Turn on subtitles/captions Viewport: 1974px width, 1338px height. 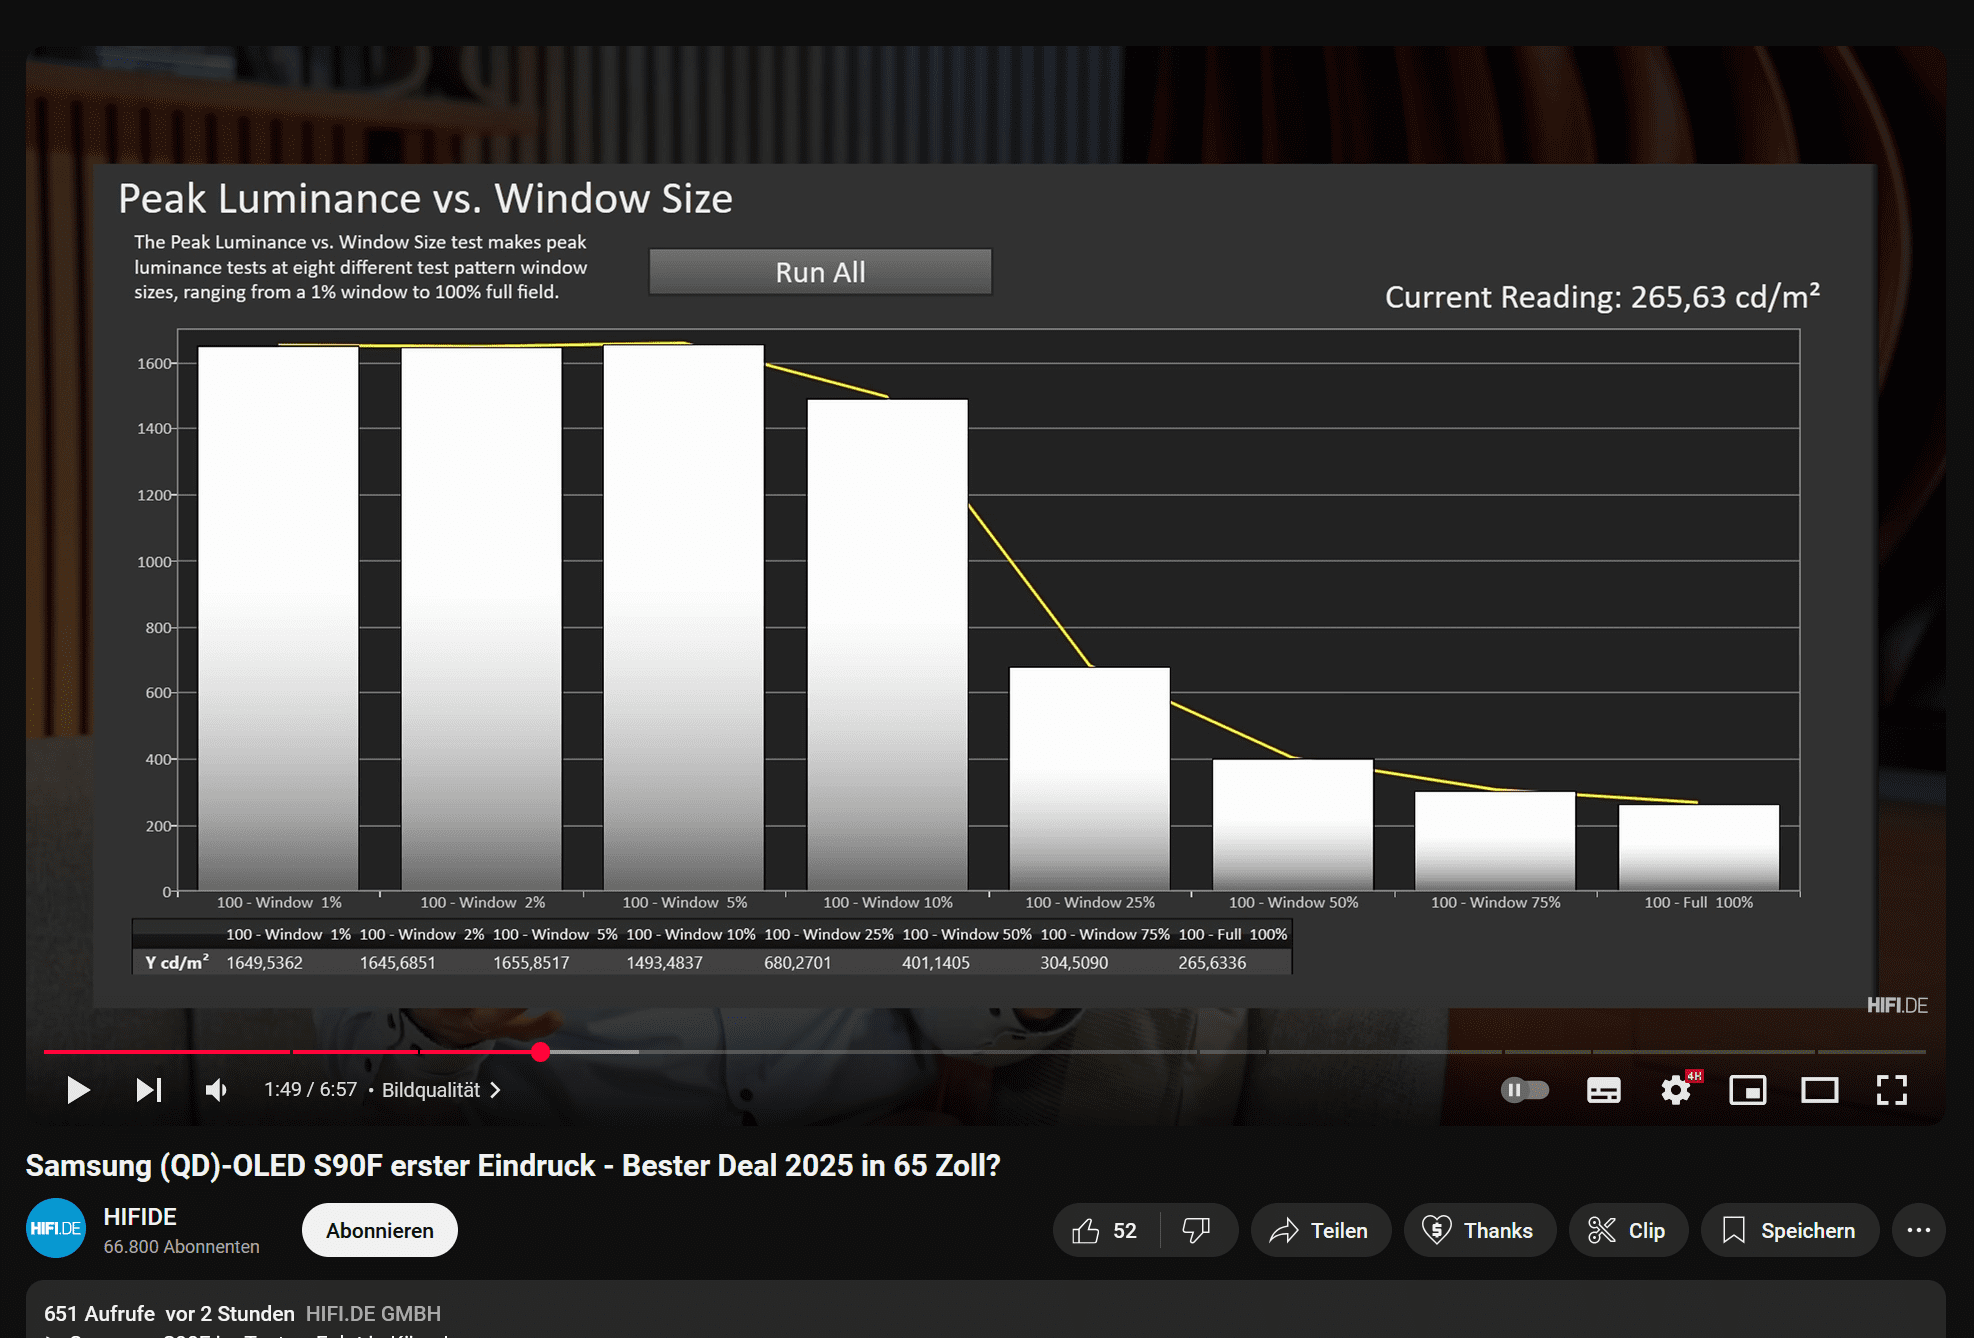click(1604, 1090)
